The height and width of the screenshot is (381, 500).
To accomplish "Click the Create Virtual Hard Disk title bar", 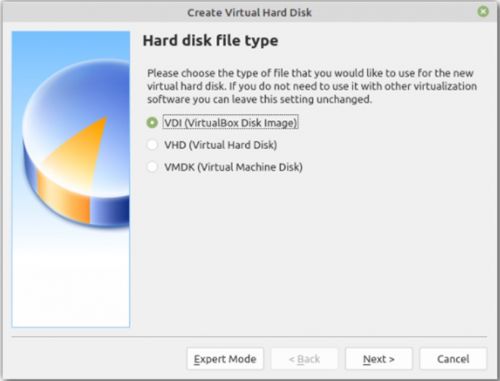I will pyautogui.click(x=249, y=12).
